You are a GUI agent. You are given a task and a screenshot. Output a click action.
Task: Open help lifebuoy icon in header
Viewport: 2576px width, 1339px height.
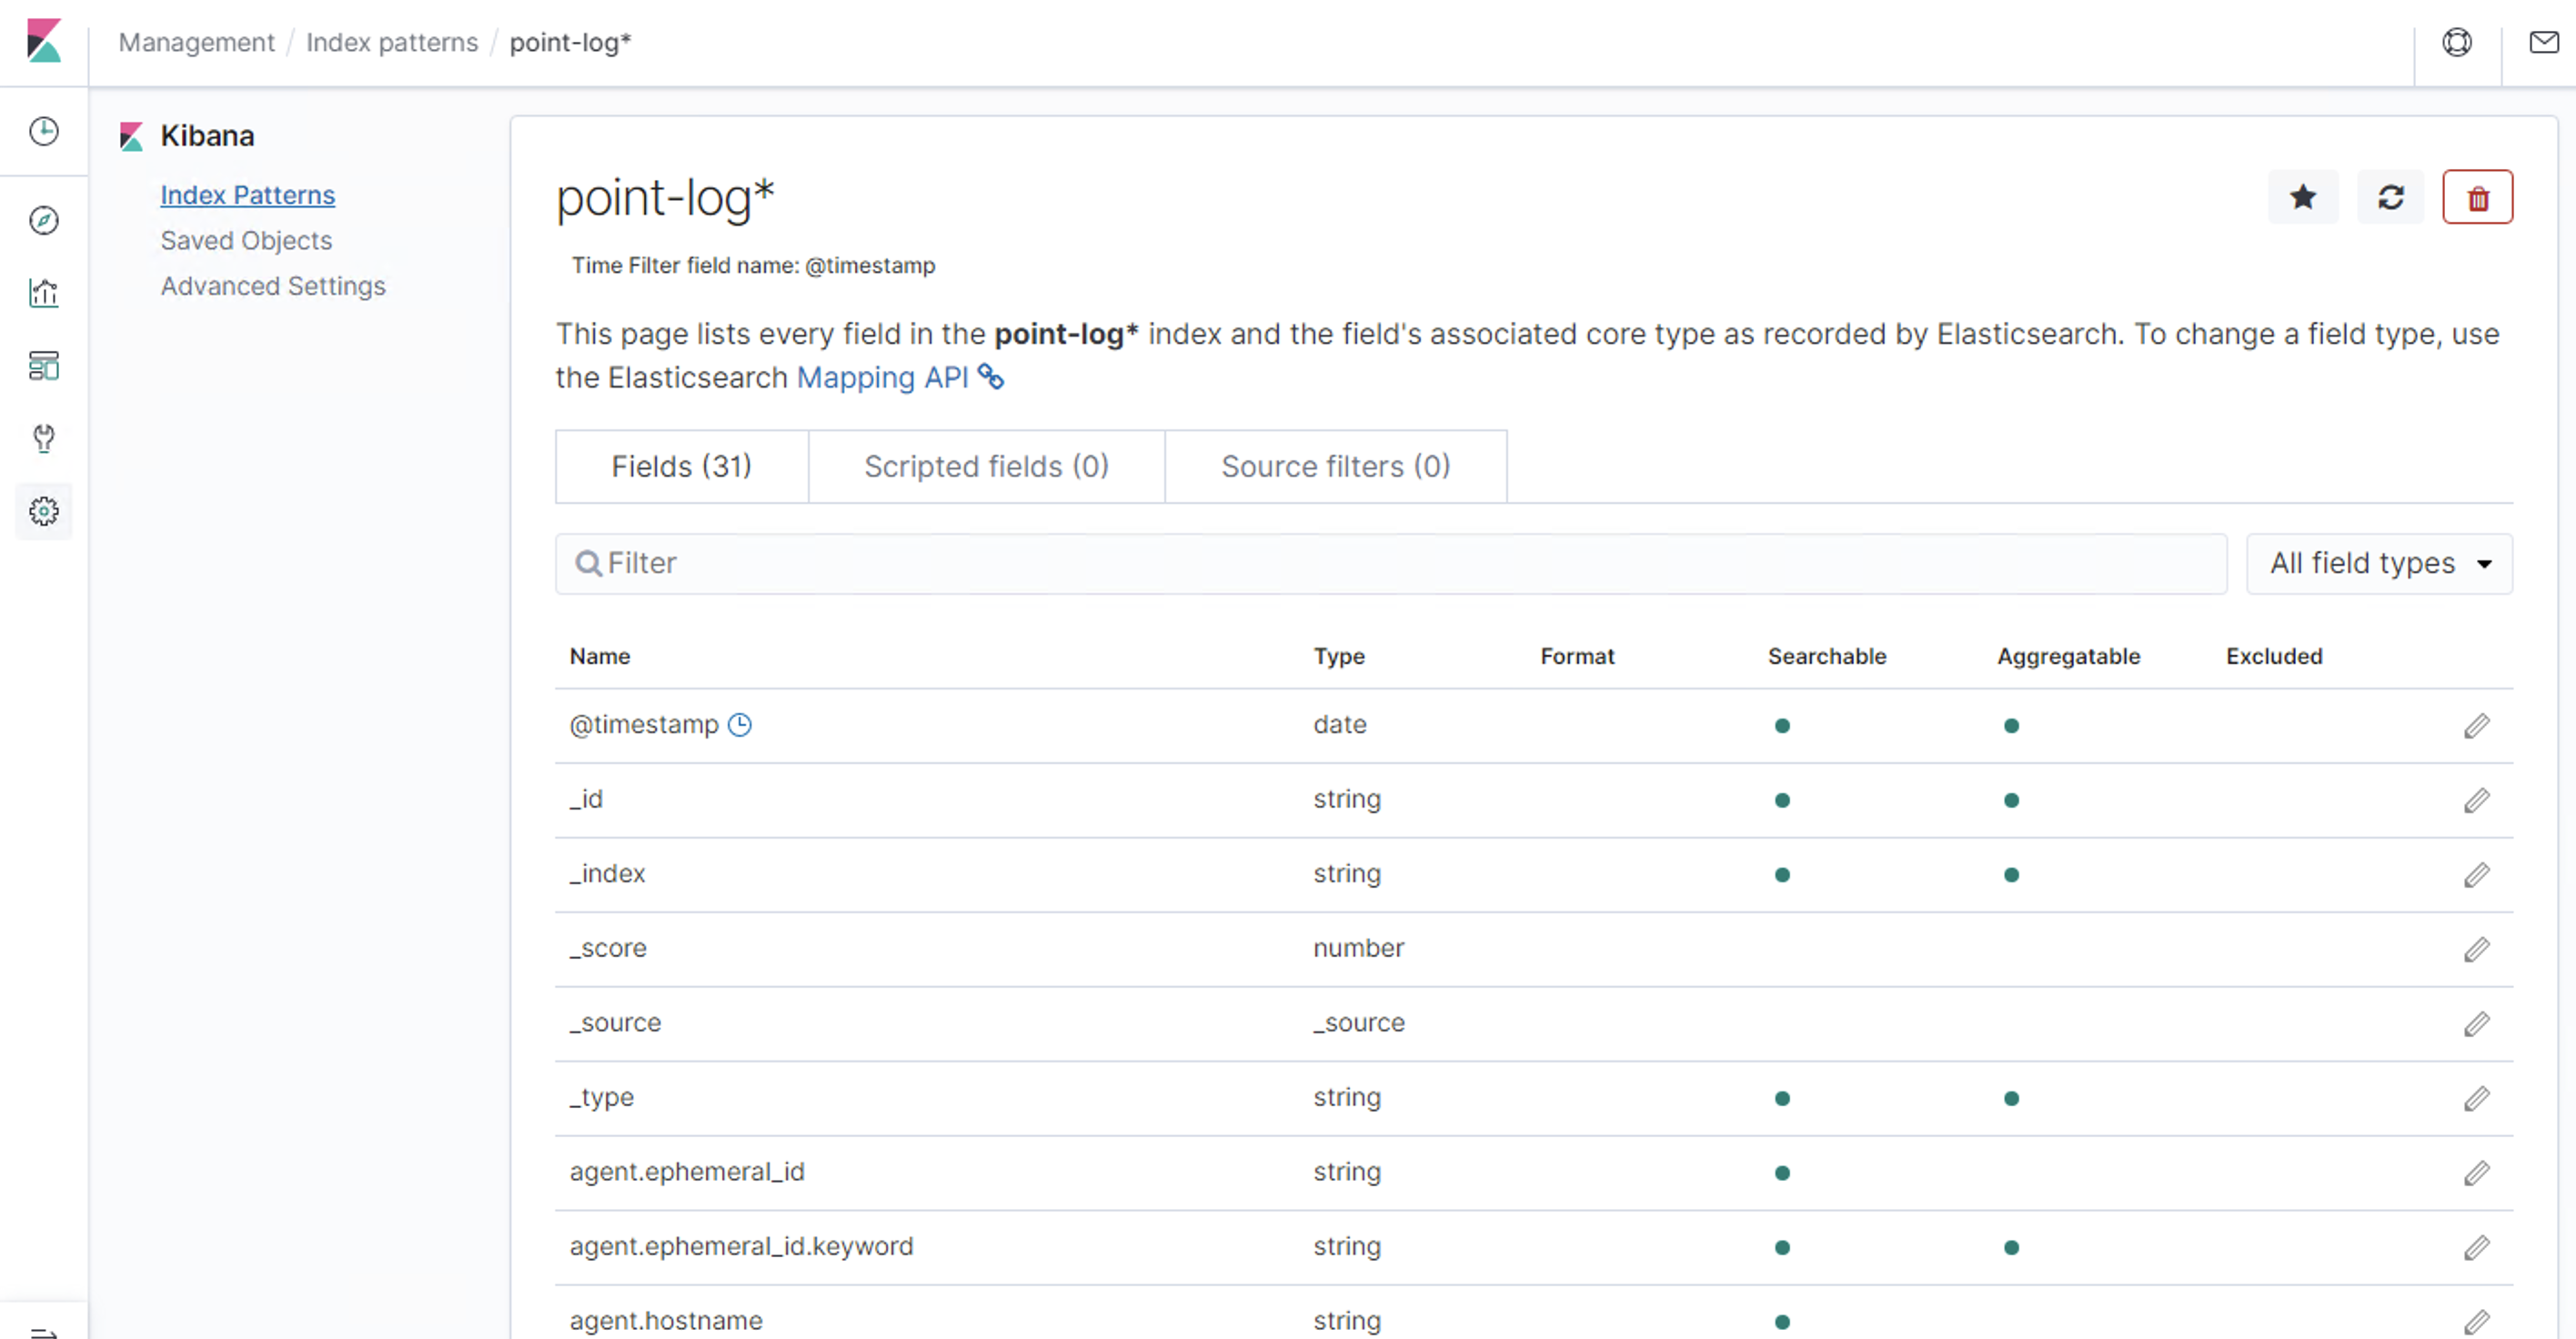point(2457,42)
